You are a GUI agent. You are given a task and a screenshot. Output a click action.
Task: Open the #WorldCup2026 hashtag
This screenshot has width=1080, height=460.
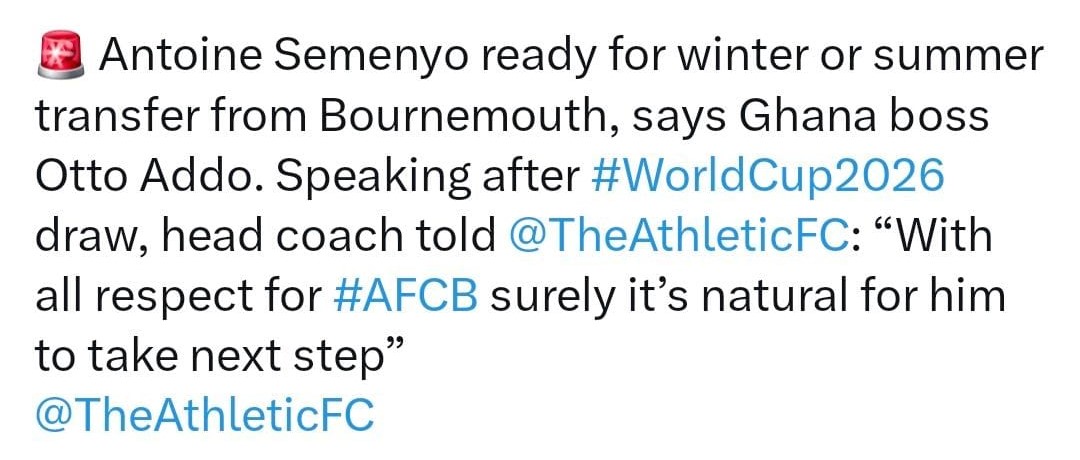[762, 177]
